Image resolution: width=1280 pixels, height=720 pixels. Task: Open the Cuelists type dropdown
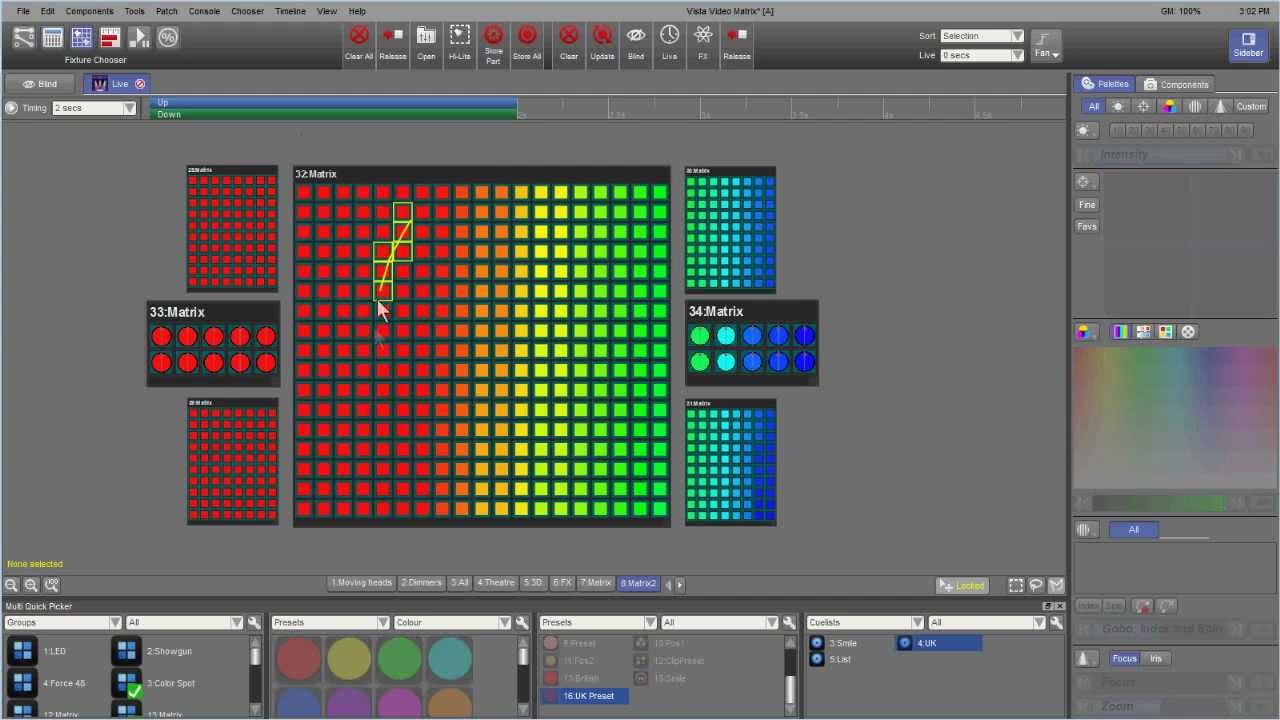click(x=864, y=622)
